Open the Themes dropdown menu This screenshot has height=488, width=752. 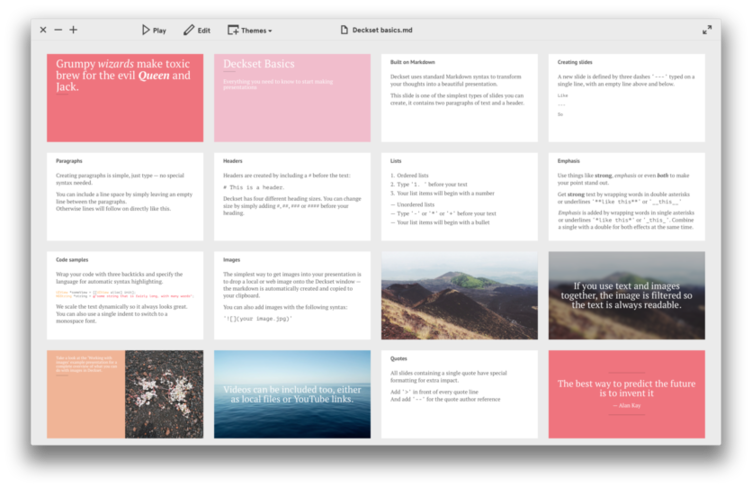[x=250, y=30]
